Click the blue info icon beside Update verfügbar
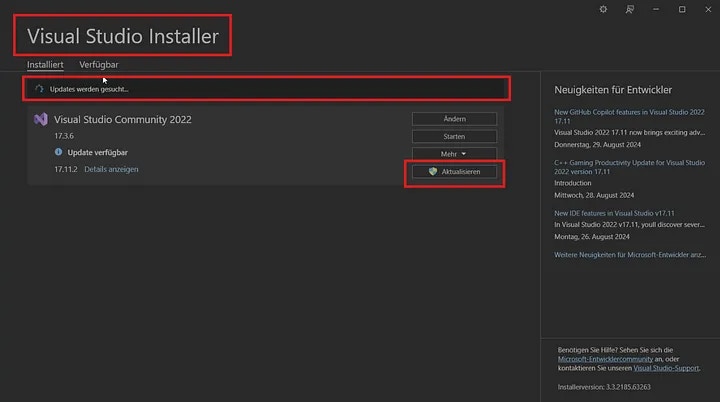 (x=58, y=152)
